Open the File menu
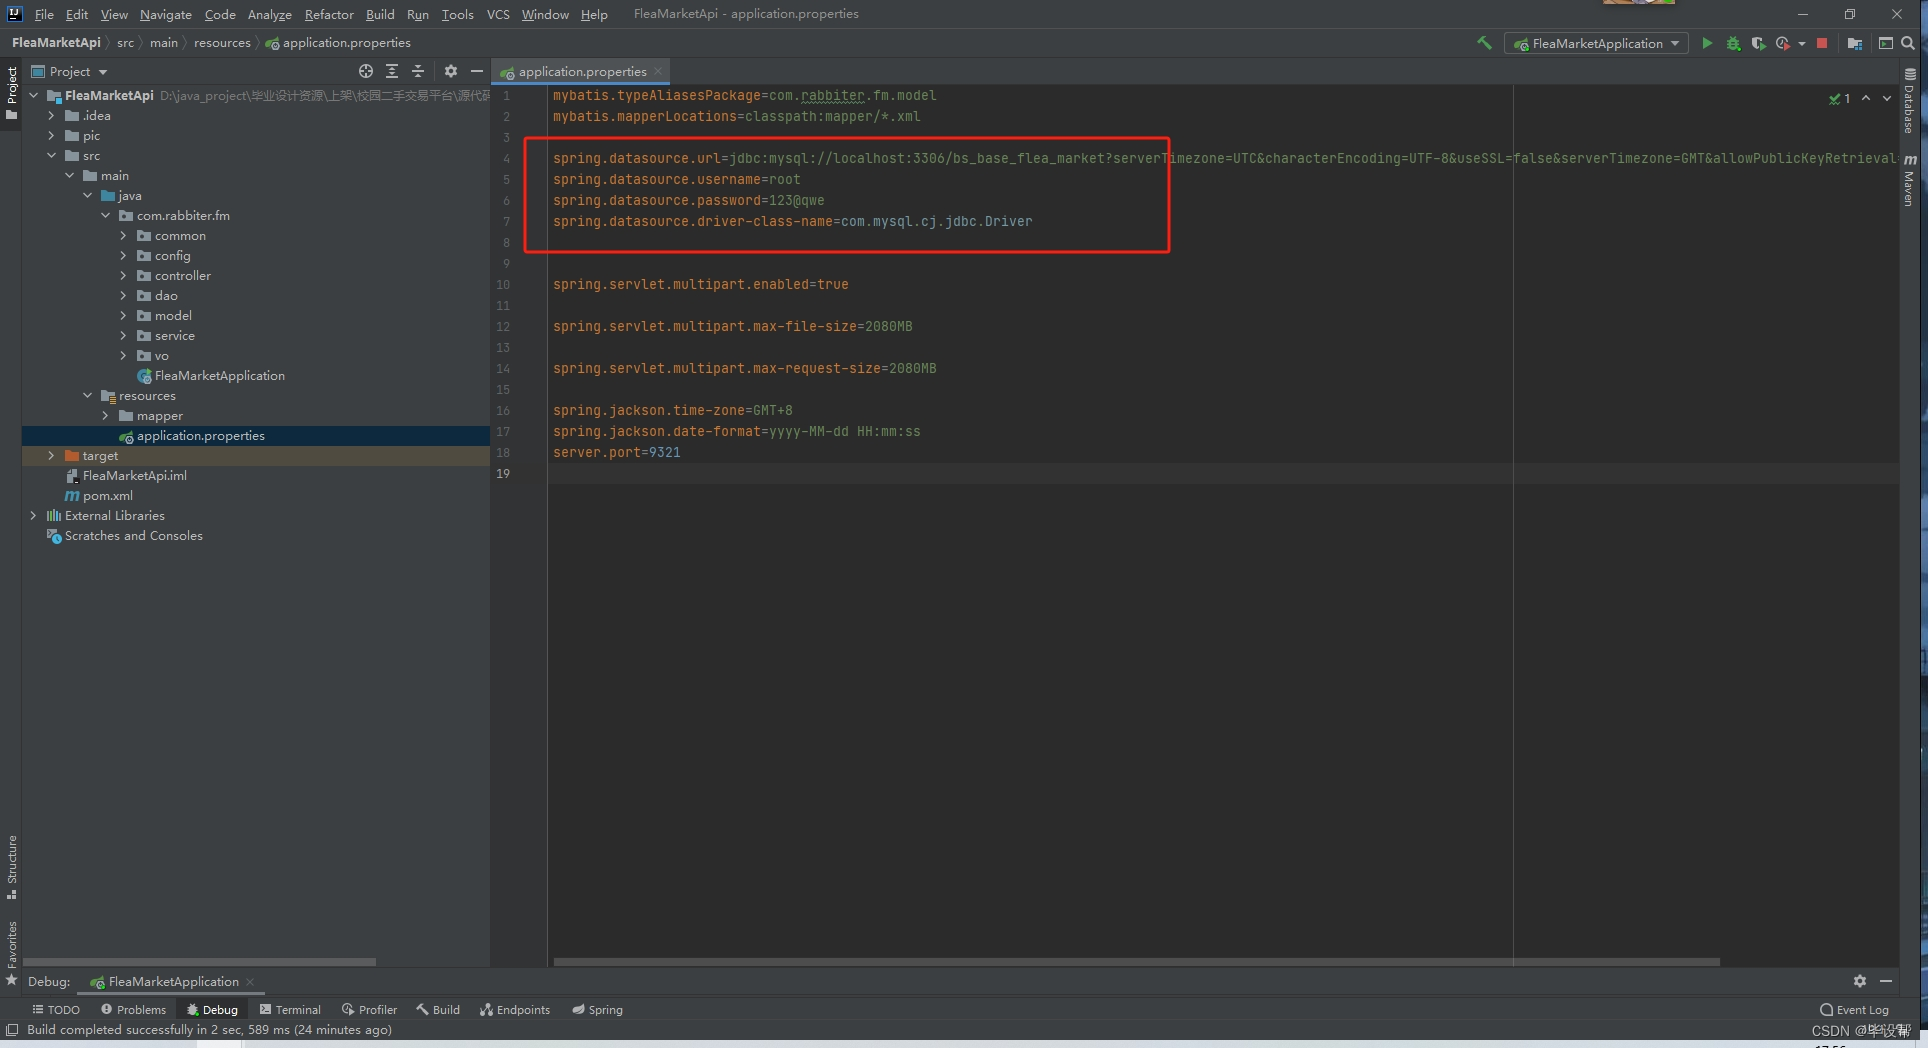 [x=44, y=14]
